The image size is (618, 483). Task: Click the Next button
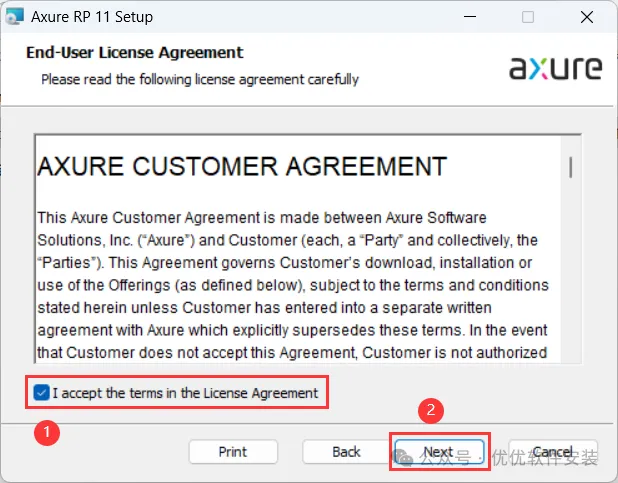(x=439, y=451)
